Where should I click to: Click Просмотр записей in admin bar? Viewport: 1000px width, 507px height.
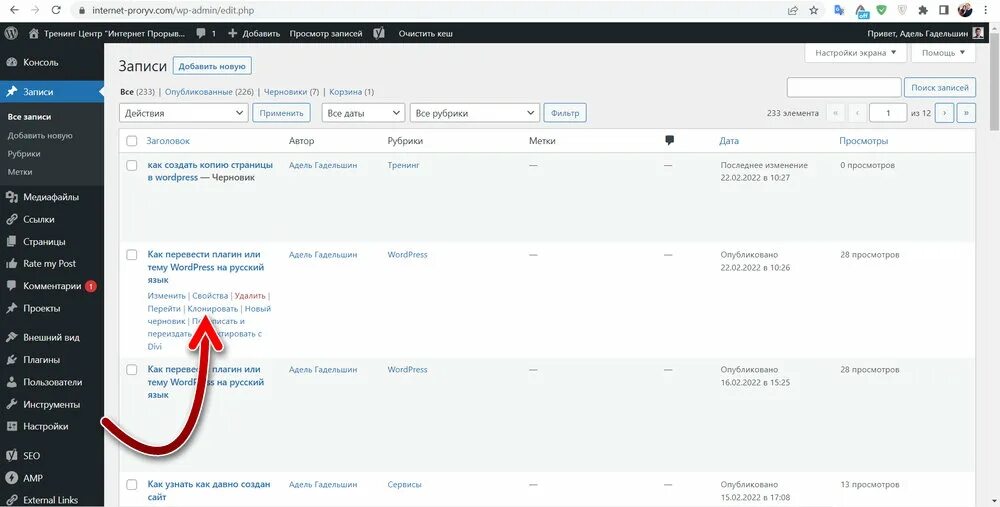[x=326, y=33]
